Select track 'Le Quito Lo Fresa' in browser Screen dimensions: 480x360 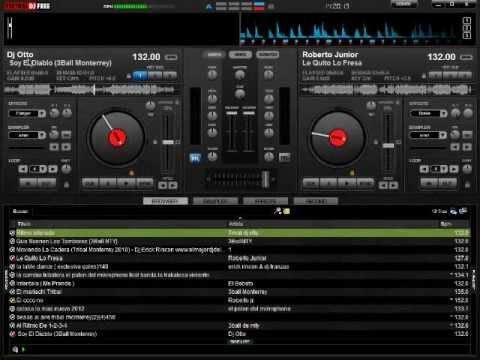[239, 258]
